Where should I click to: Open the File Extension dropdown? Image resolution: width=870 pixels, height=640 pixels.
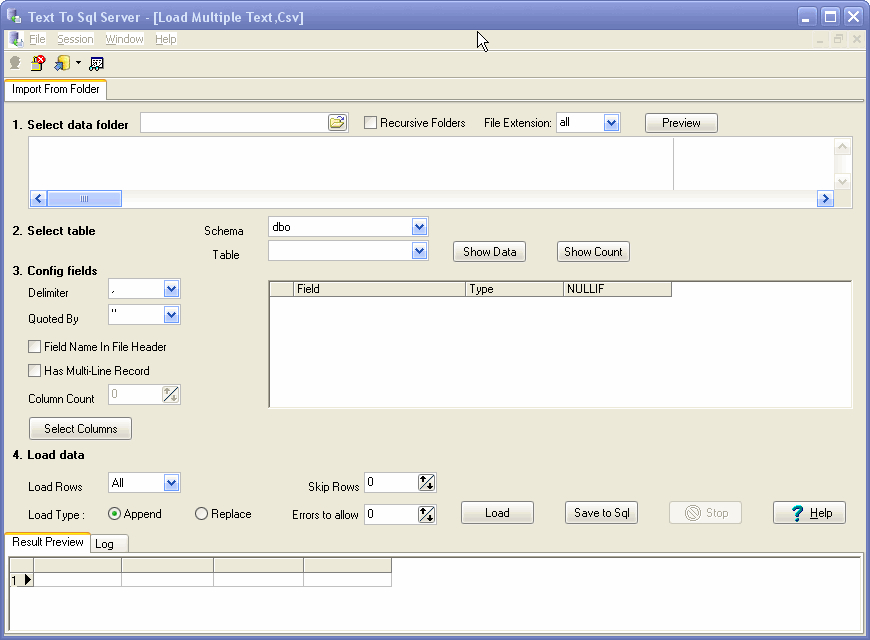point(611,123)
